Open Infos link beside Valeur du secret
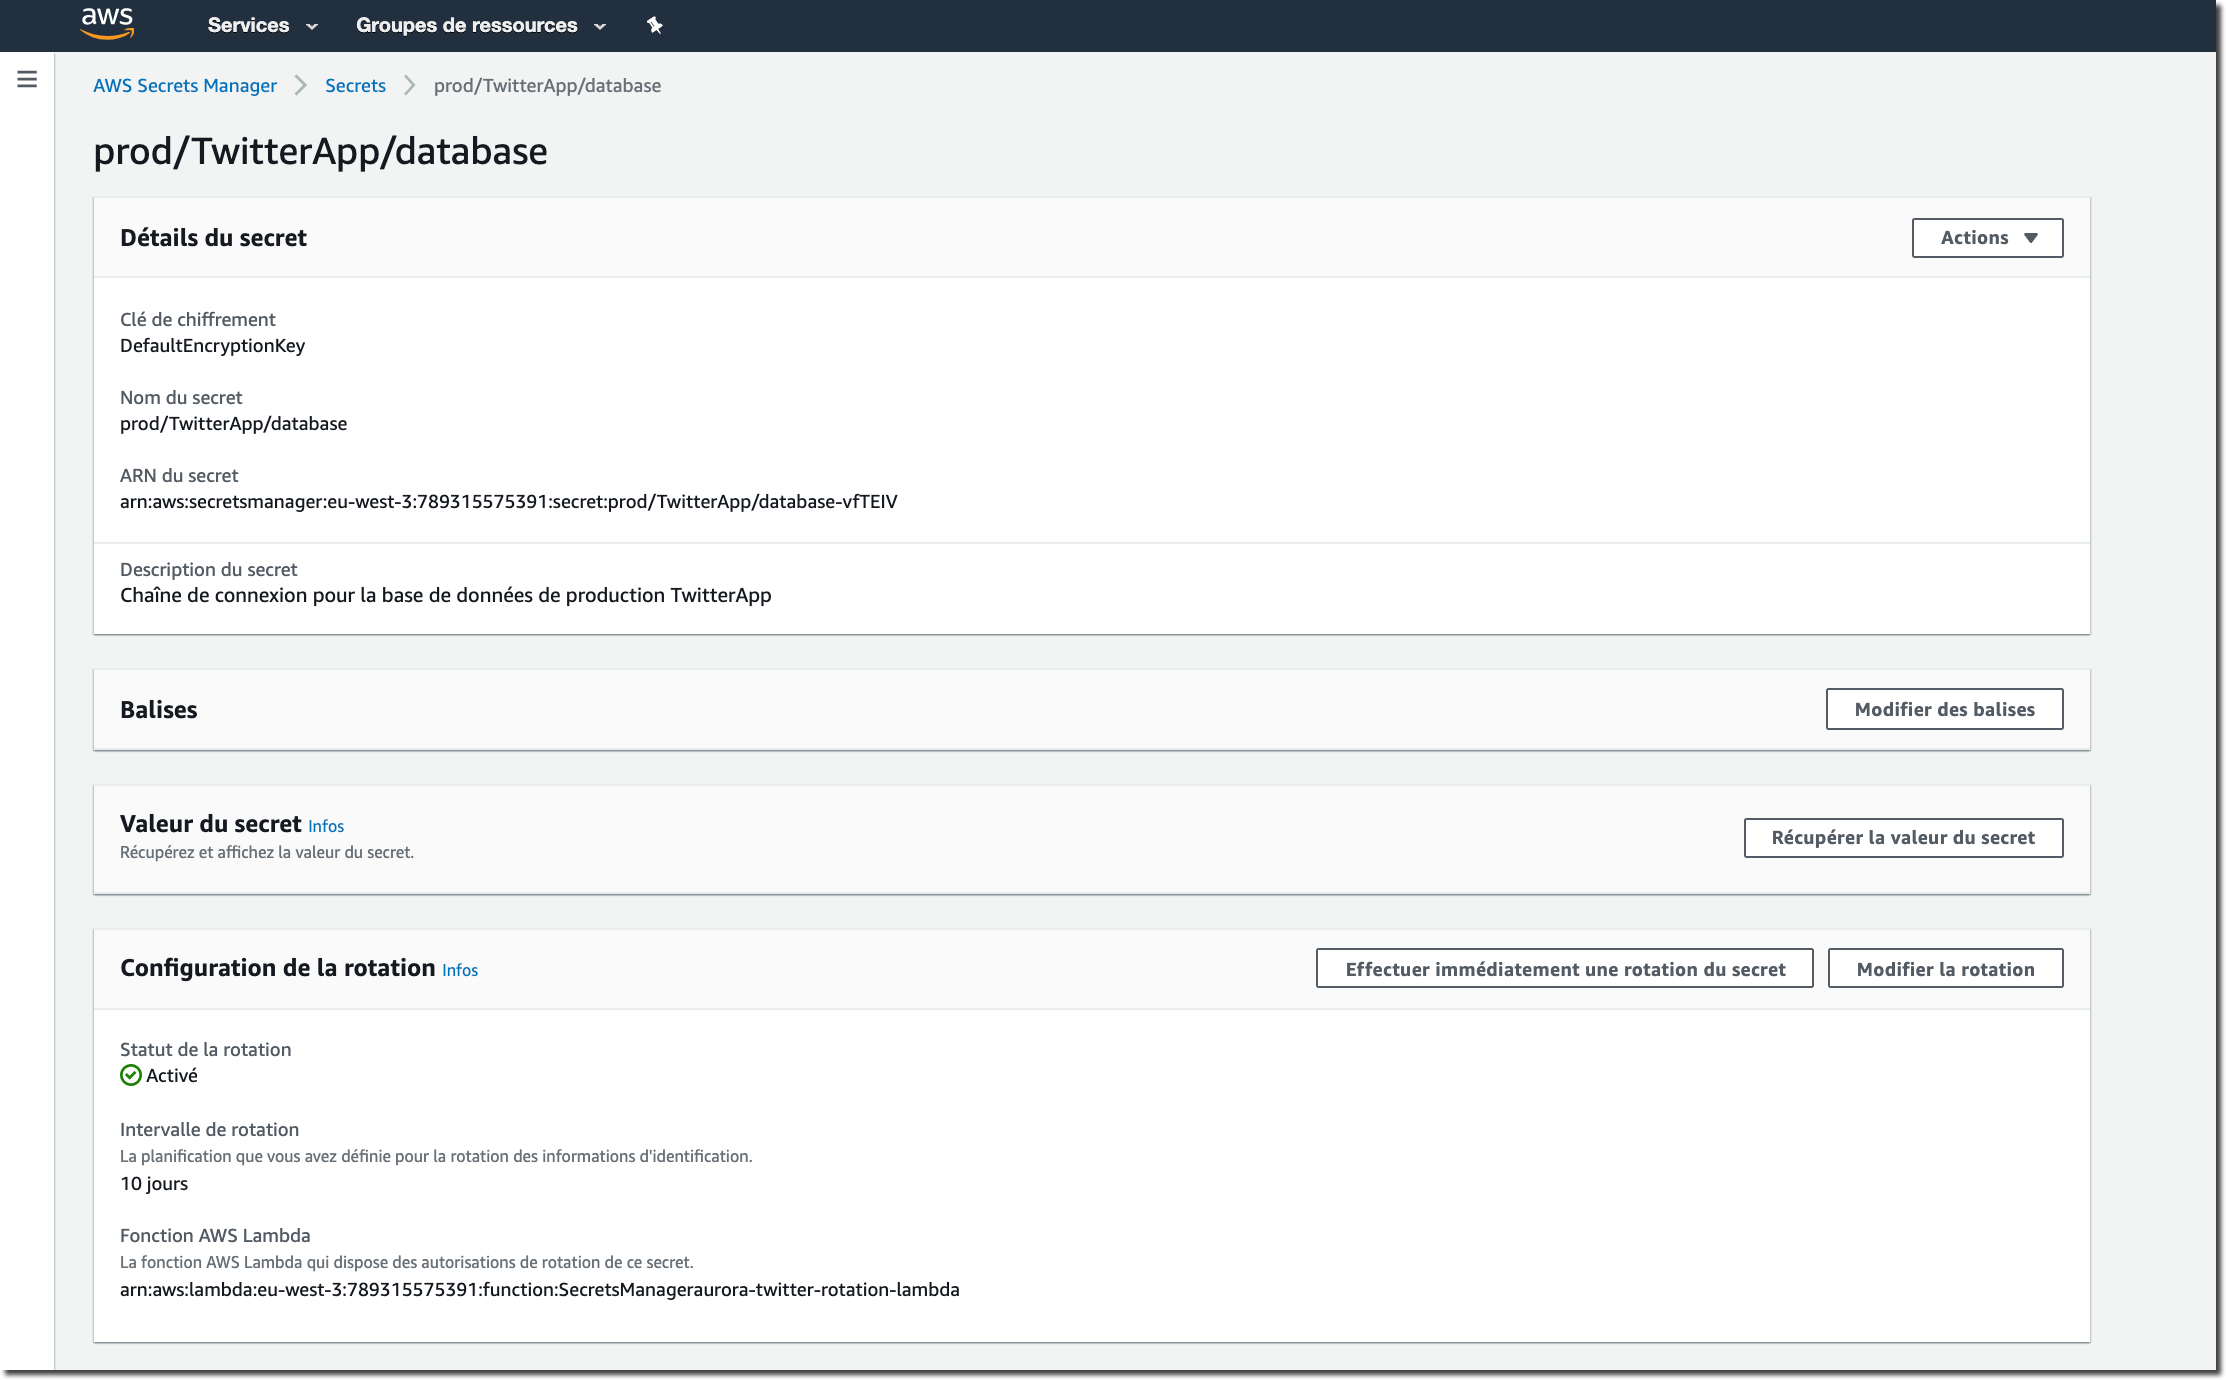Image resolution: width=2226 pixels, height=1380 pixels. coord(326,826)
